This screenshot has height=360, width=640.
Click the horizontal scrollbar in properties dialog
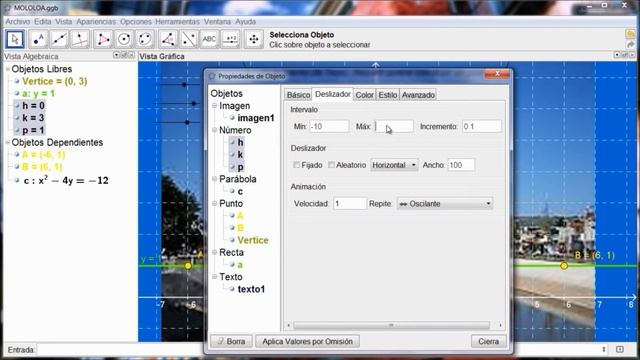391,325
